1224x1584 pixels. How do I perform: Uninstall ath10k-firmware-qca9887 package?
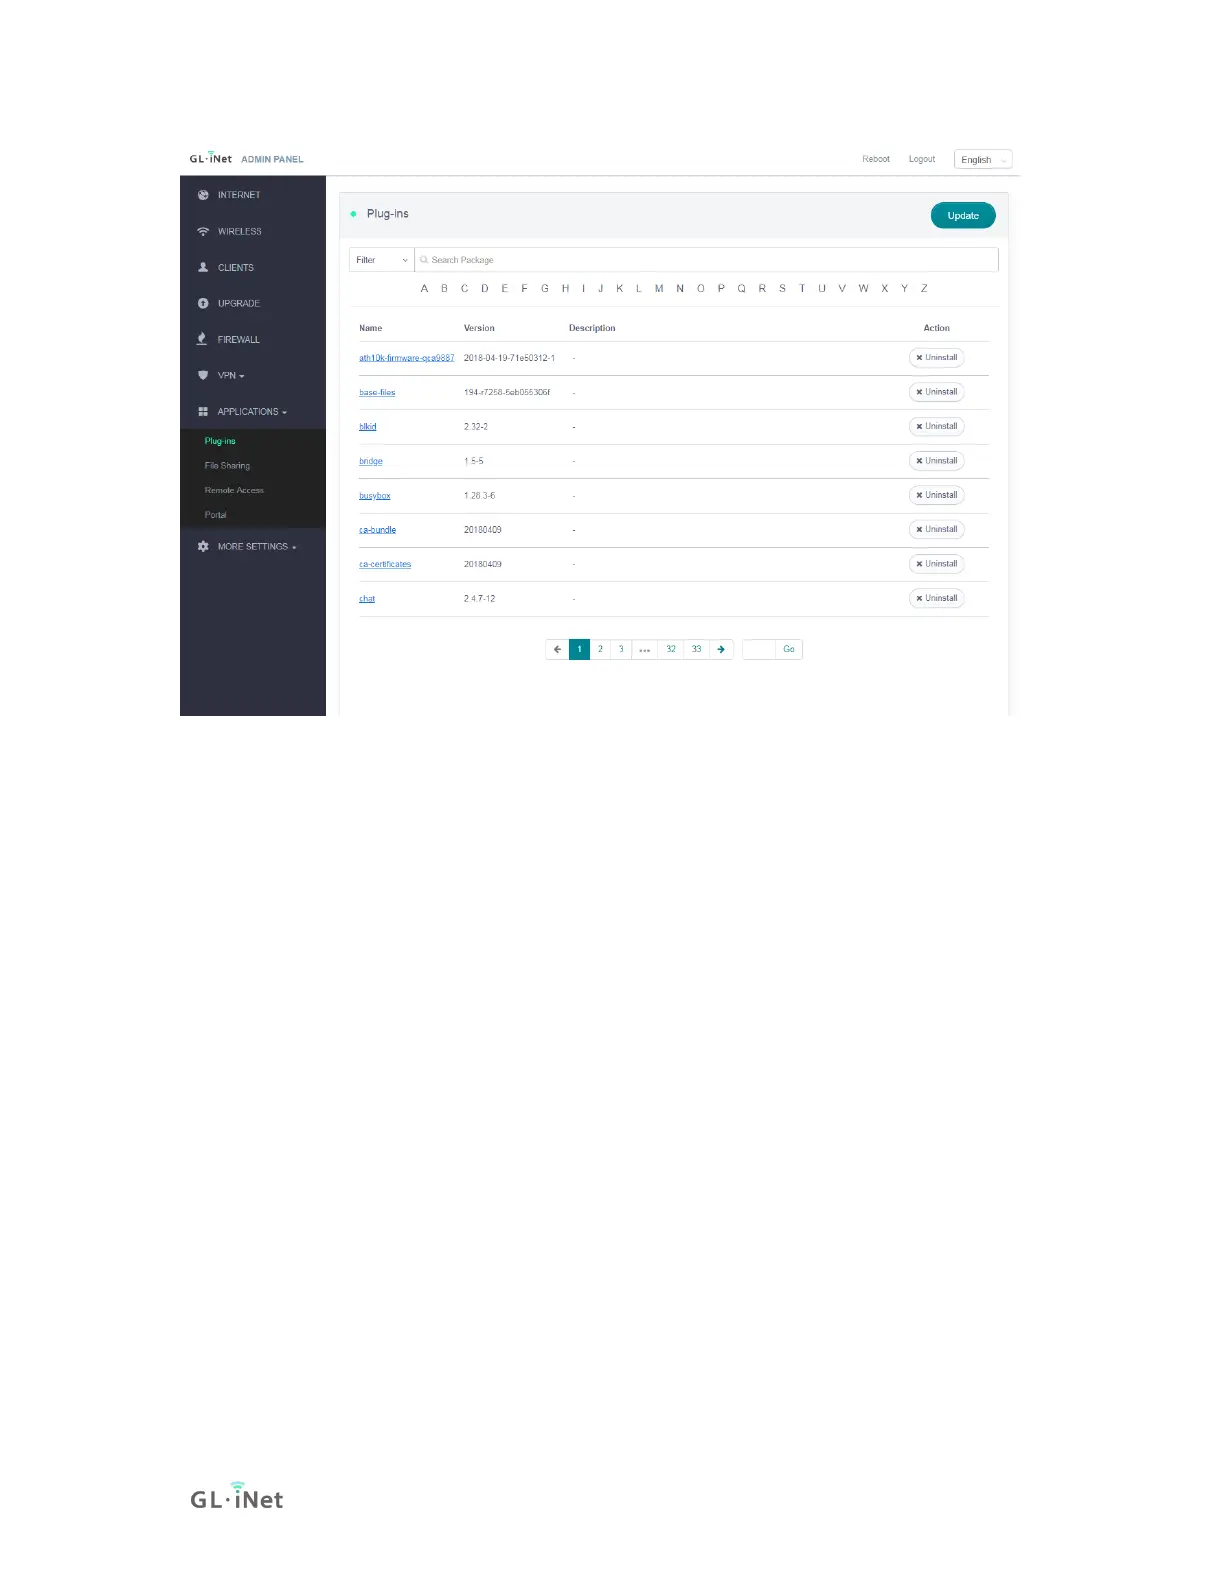[936, 358]
